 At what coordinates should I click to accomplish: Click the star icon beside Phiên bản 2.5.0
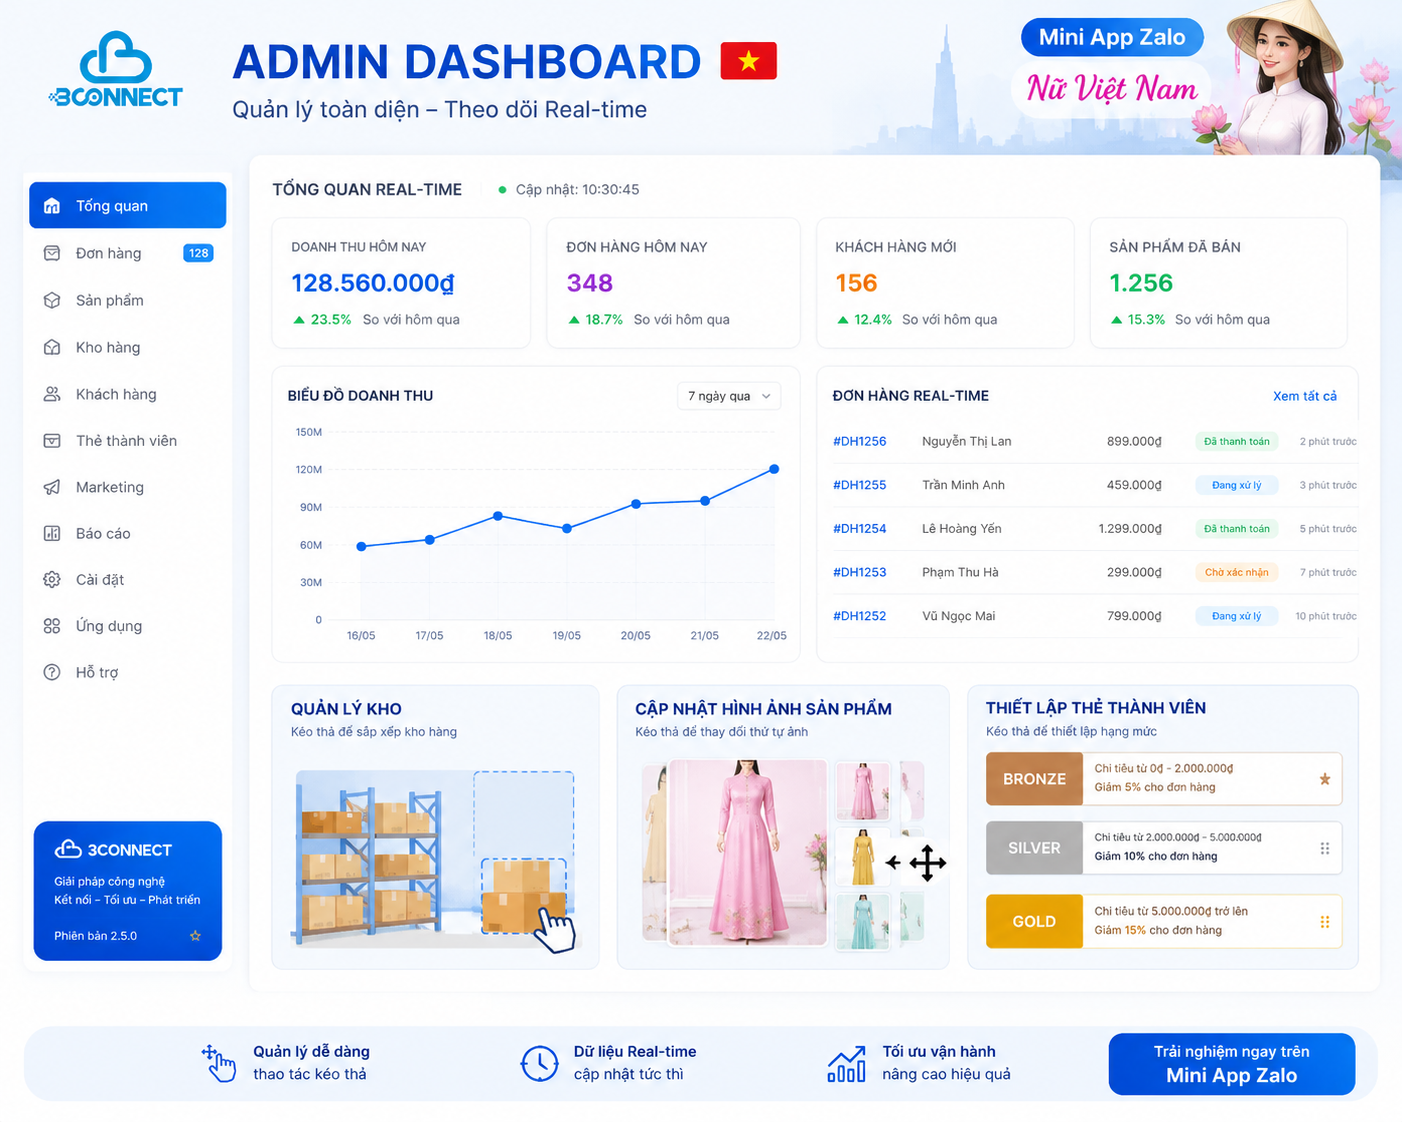coord(195,936)
